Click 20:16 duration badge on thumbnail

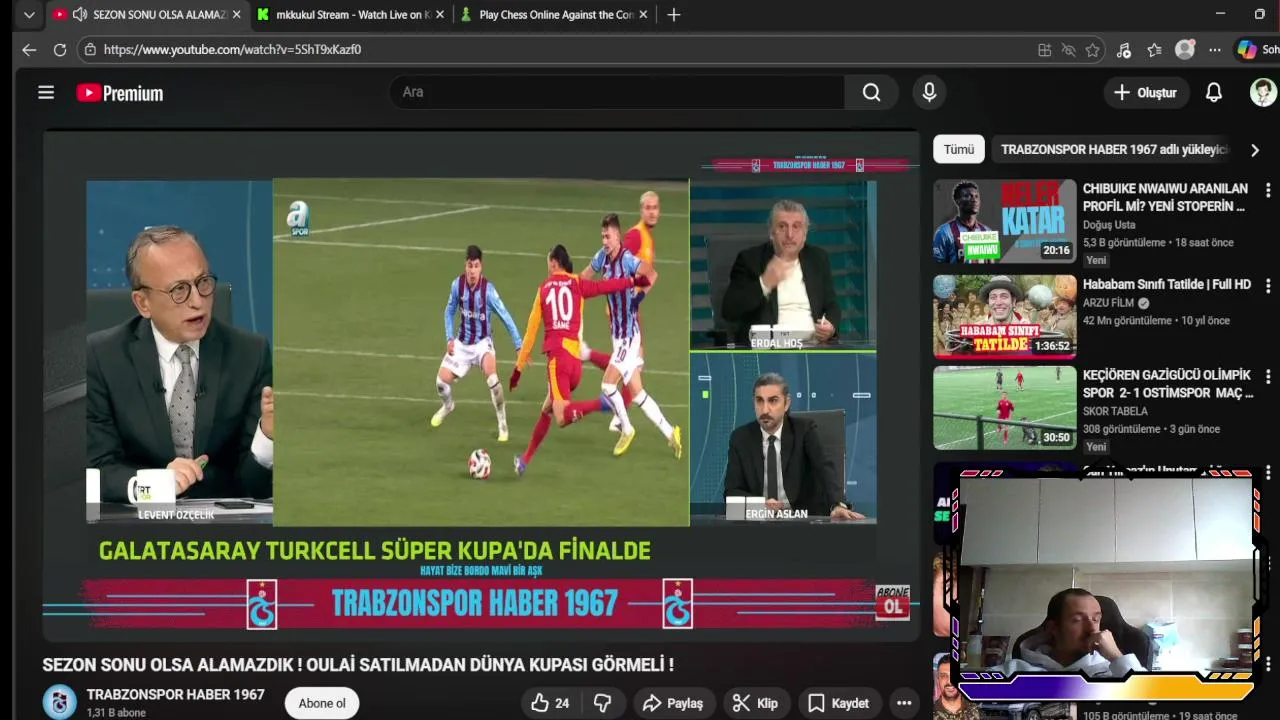[x=1056, y=251]
